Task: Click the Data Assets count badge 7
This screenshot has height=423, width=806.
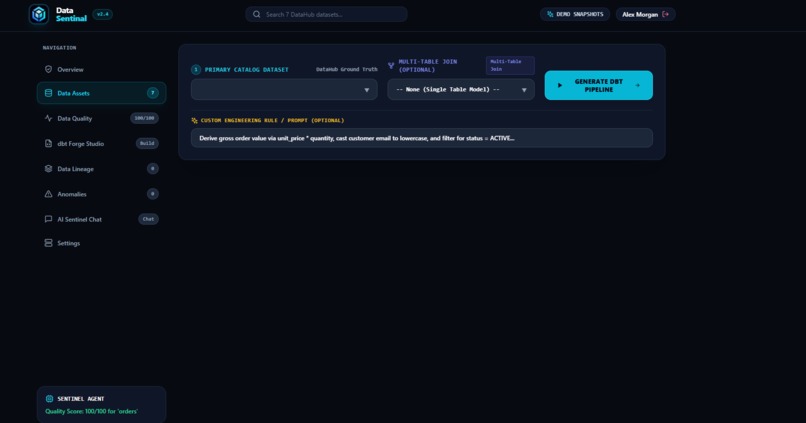Action: tap(152, 93)
